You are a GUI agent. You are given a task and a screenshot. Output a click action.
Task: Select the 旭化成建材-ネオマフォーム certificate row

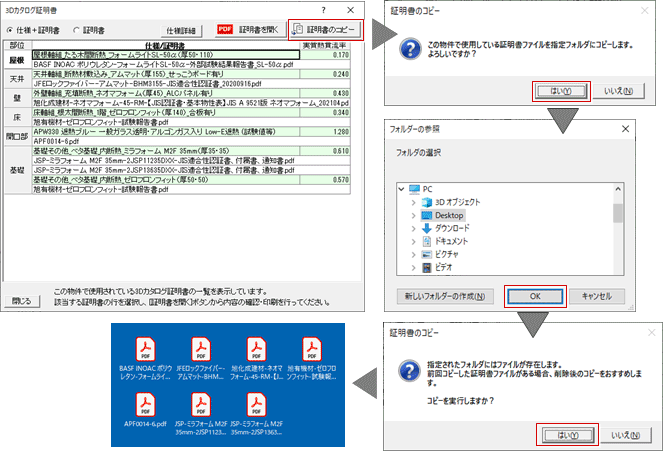click(191, 103)
